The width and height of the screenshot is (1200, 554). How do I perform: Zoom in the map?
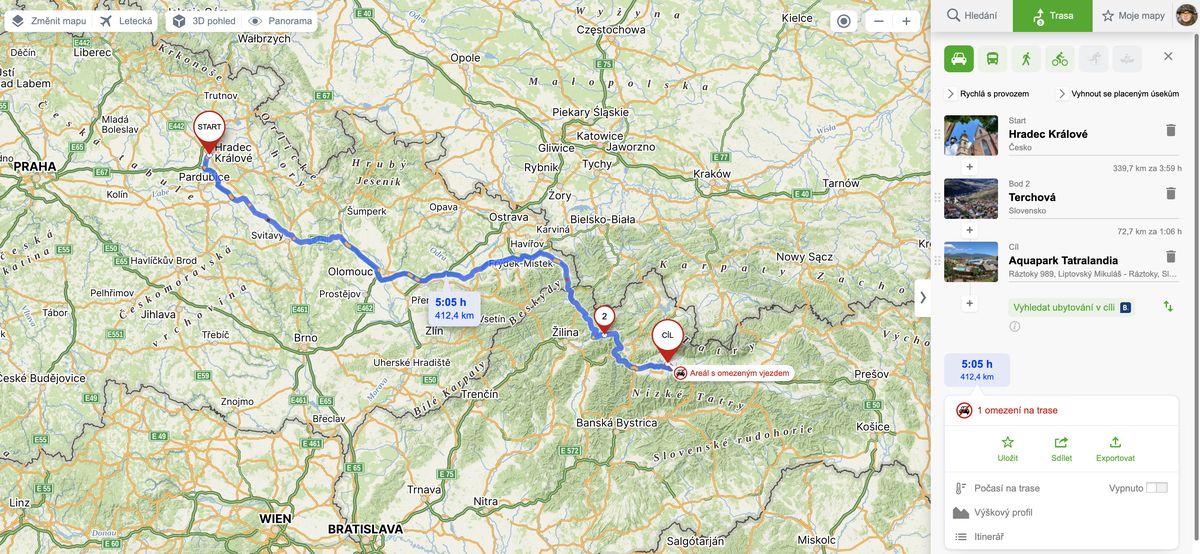coord(906,21)
